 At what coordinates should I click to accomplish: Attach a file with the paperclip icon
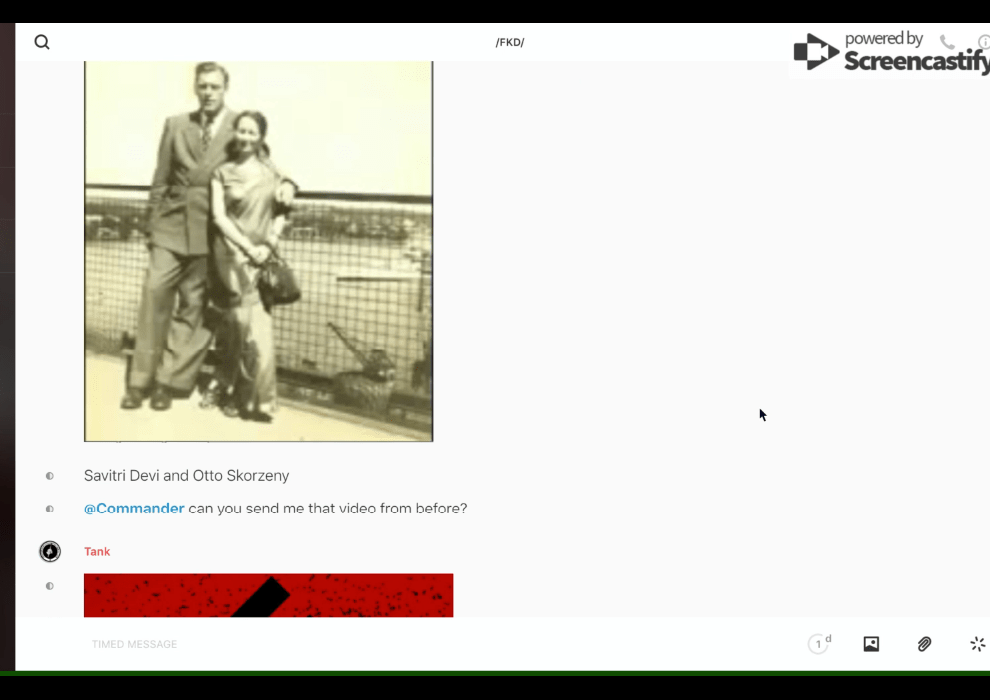pyautogui.click(x=924, y=644)
